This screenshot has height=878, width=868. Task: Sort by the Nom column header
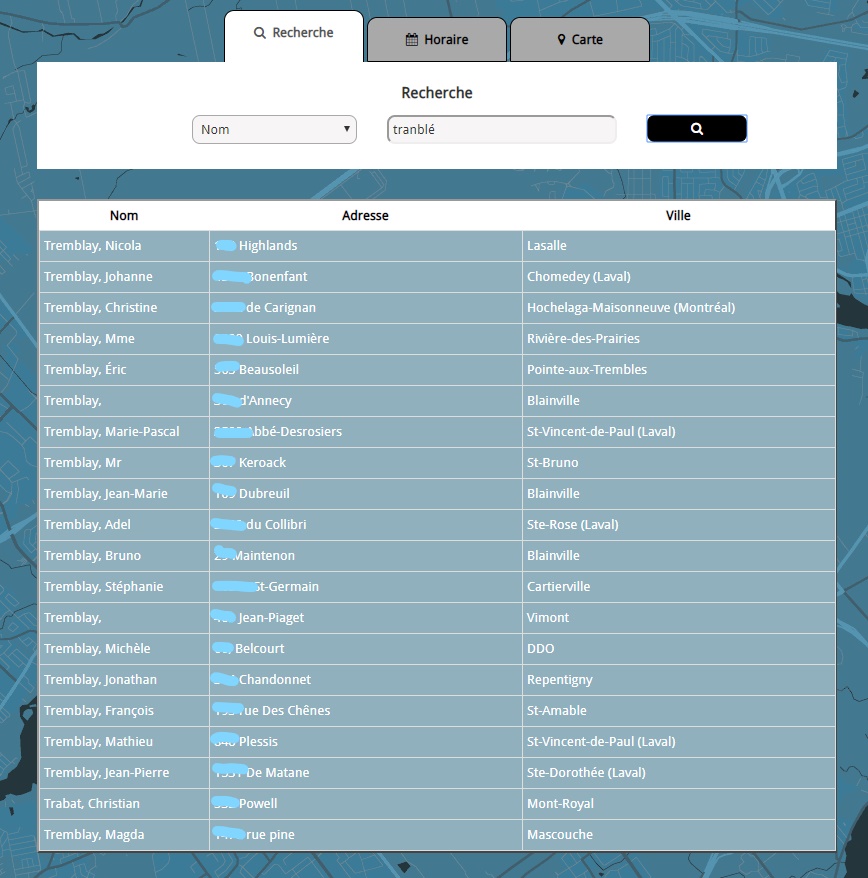(x=124, y=215)
